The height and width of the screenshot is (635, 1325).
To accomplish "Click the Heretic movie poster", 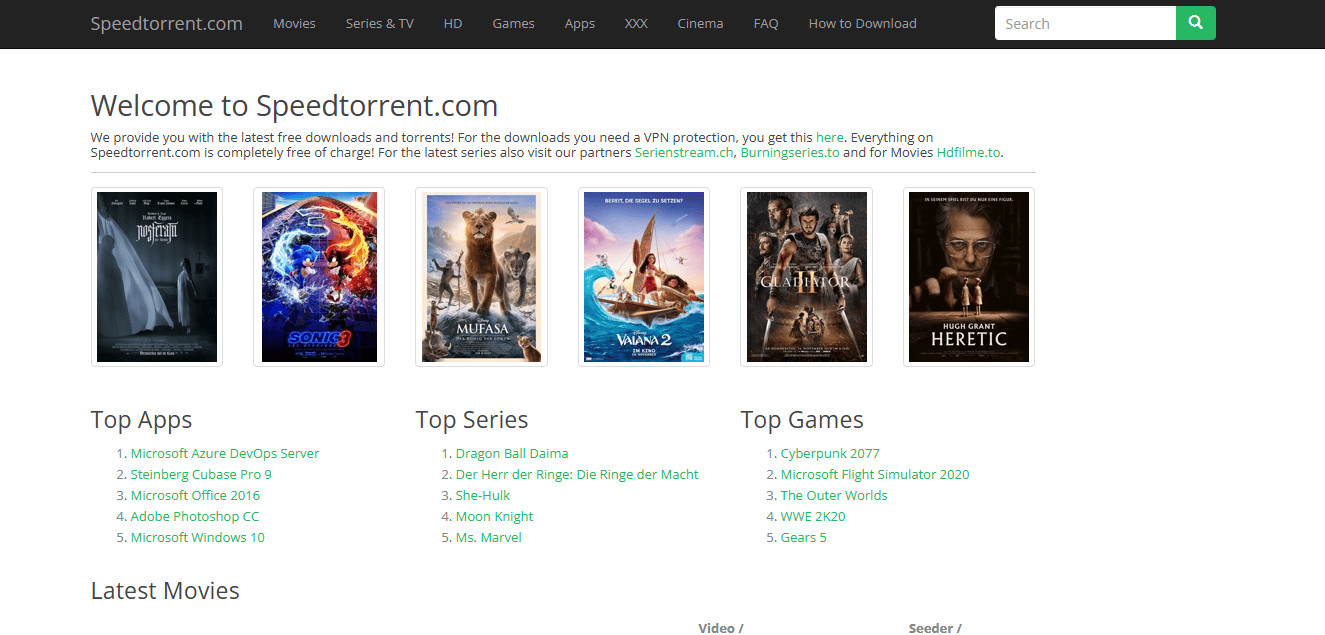I will click(x=968, y=276).
